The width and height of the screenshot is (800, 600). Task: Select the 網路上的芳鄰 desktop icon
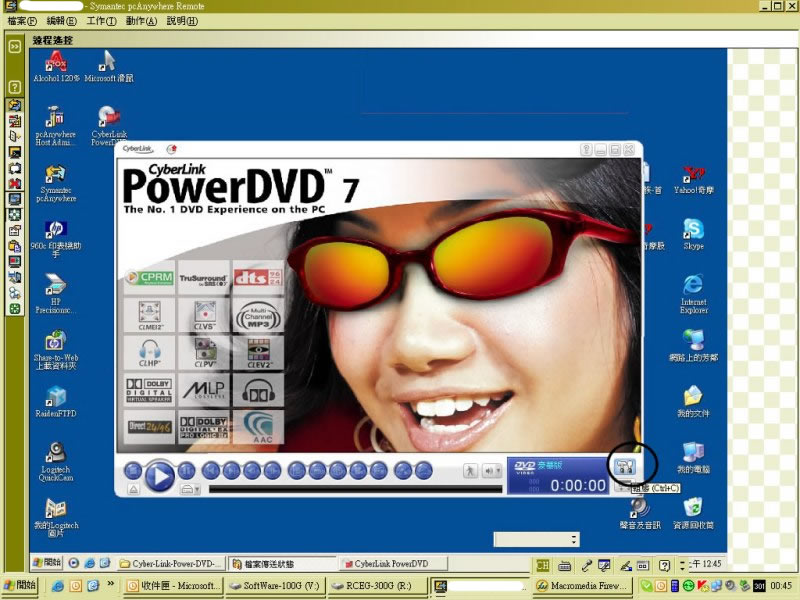(x=693, y=345)
